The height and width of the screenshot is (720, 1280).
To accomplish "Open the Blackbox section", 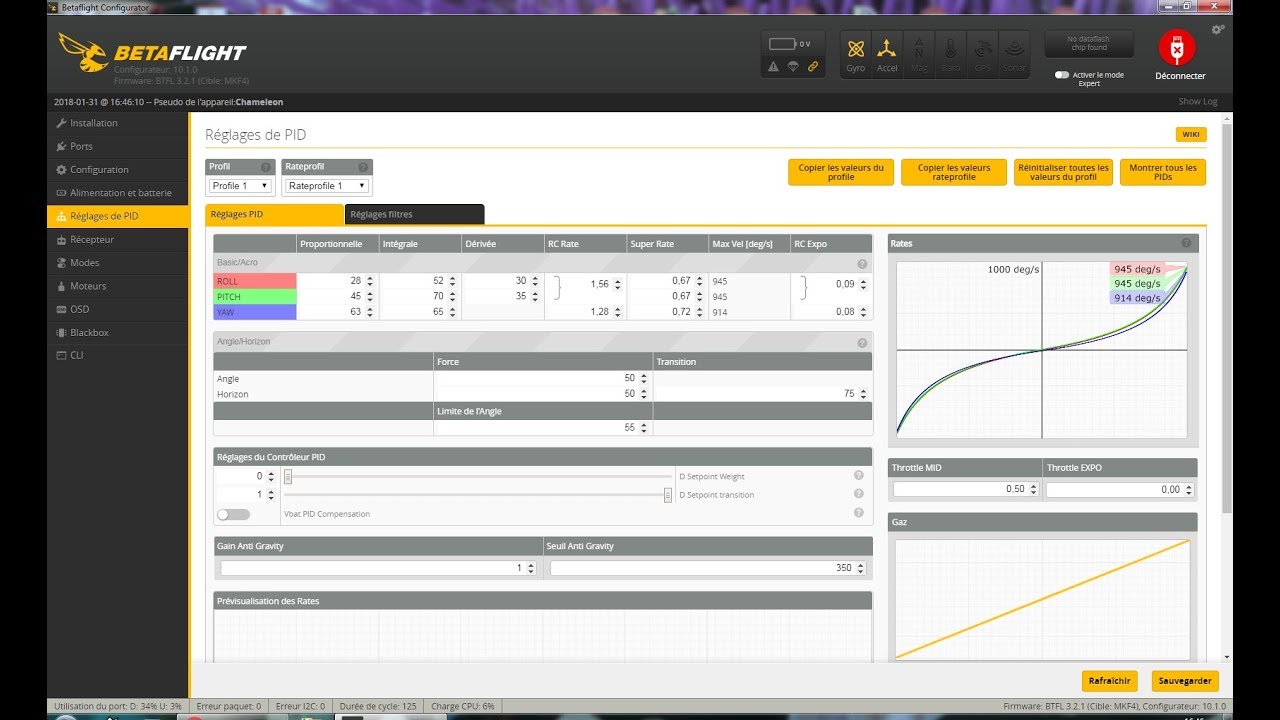I will tap(117, 333).
